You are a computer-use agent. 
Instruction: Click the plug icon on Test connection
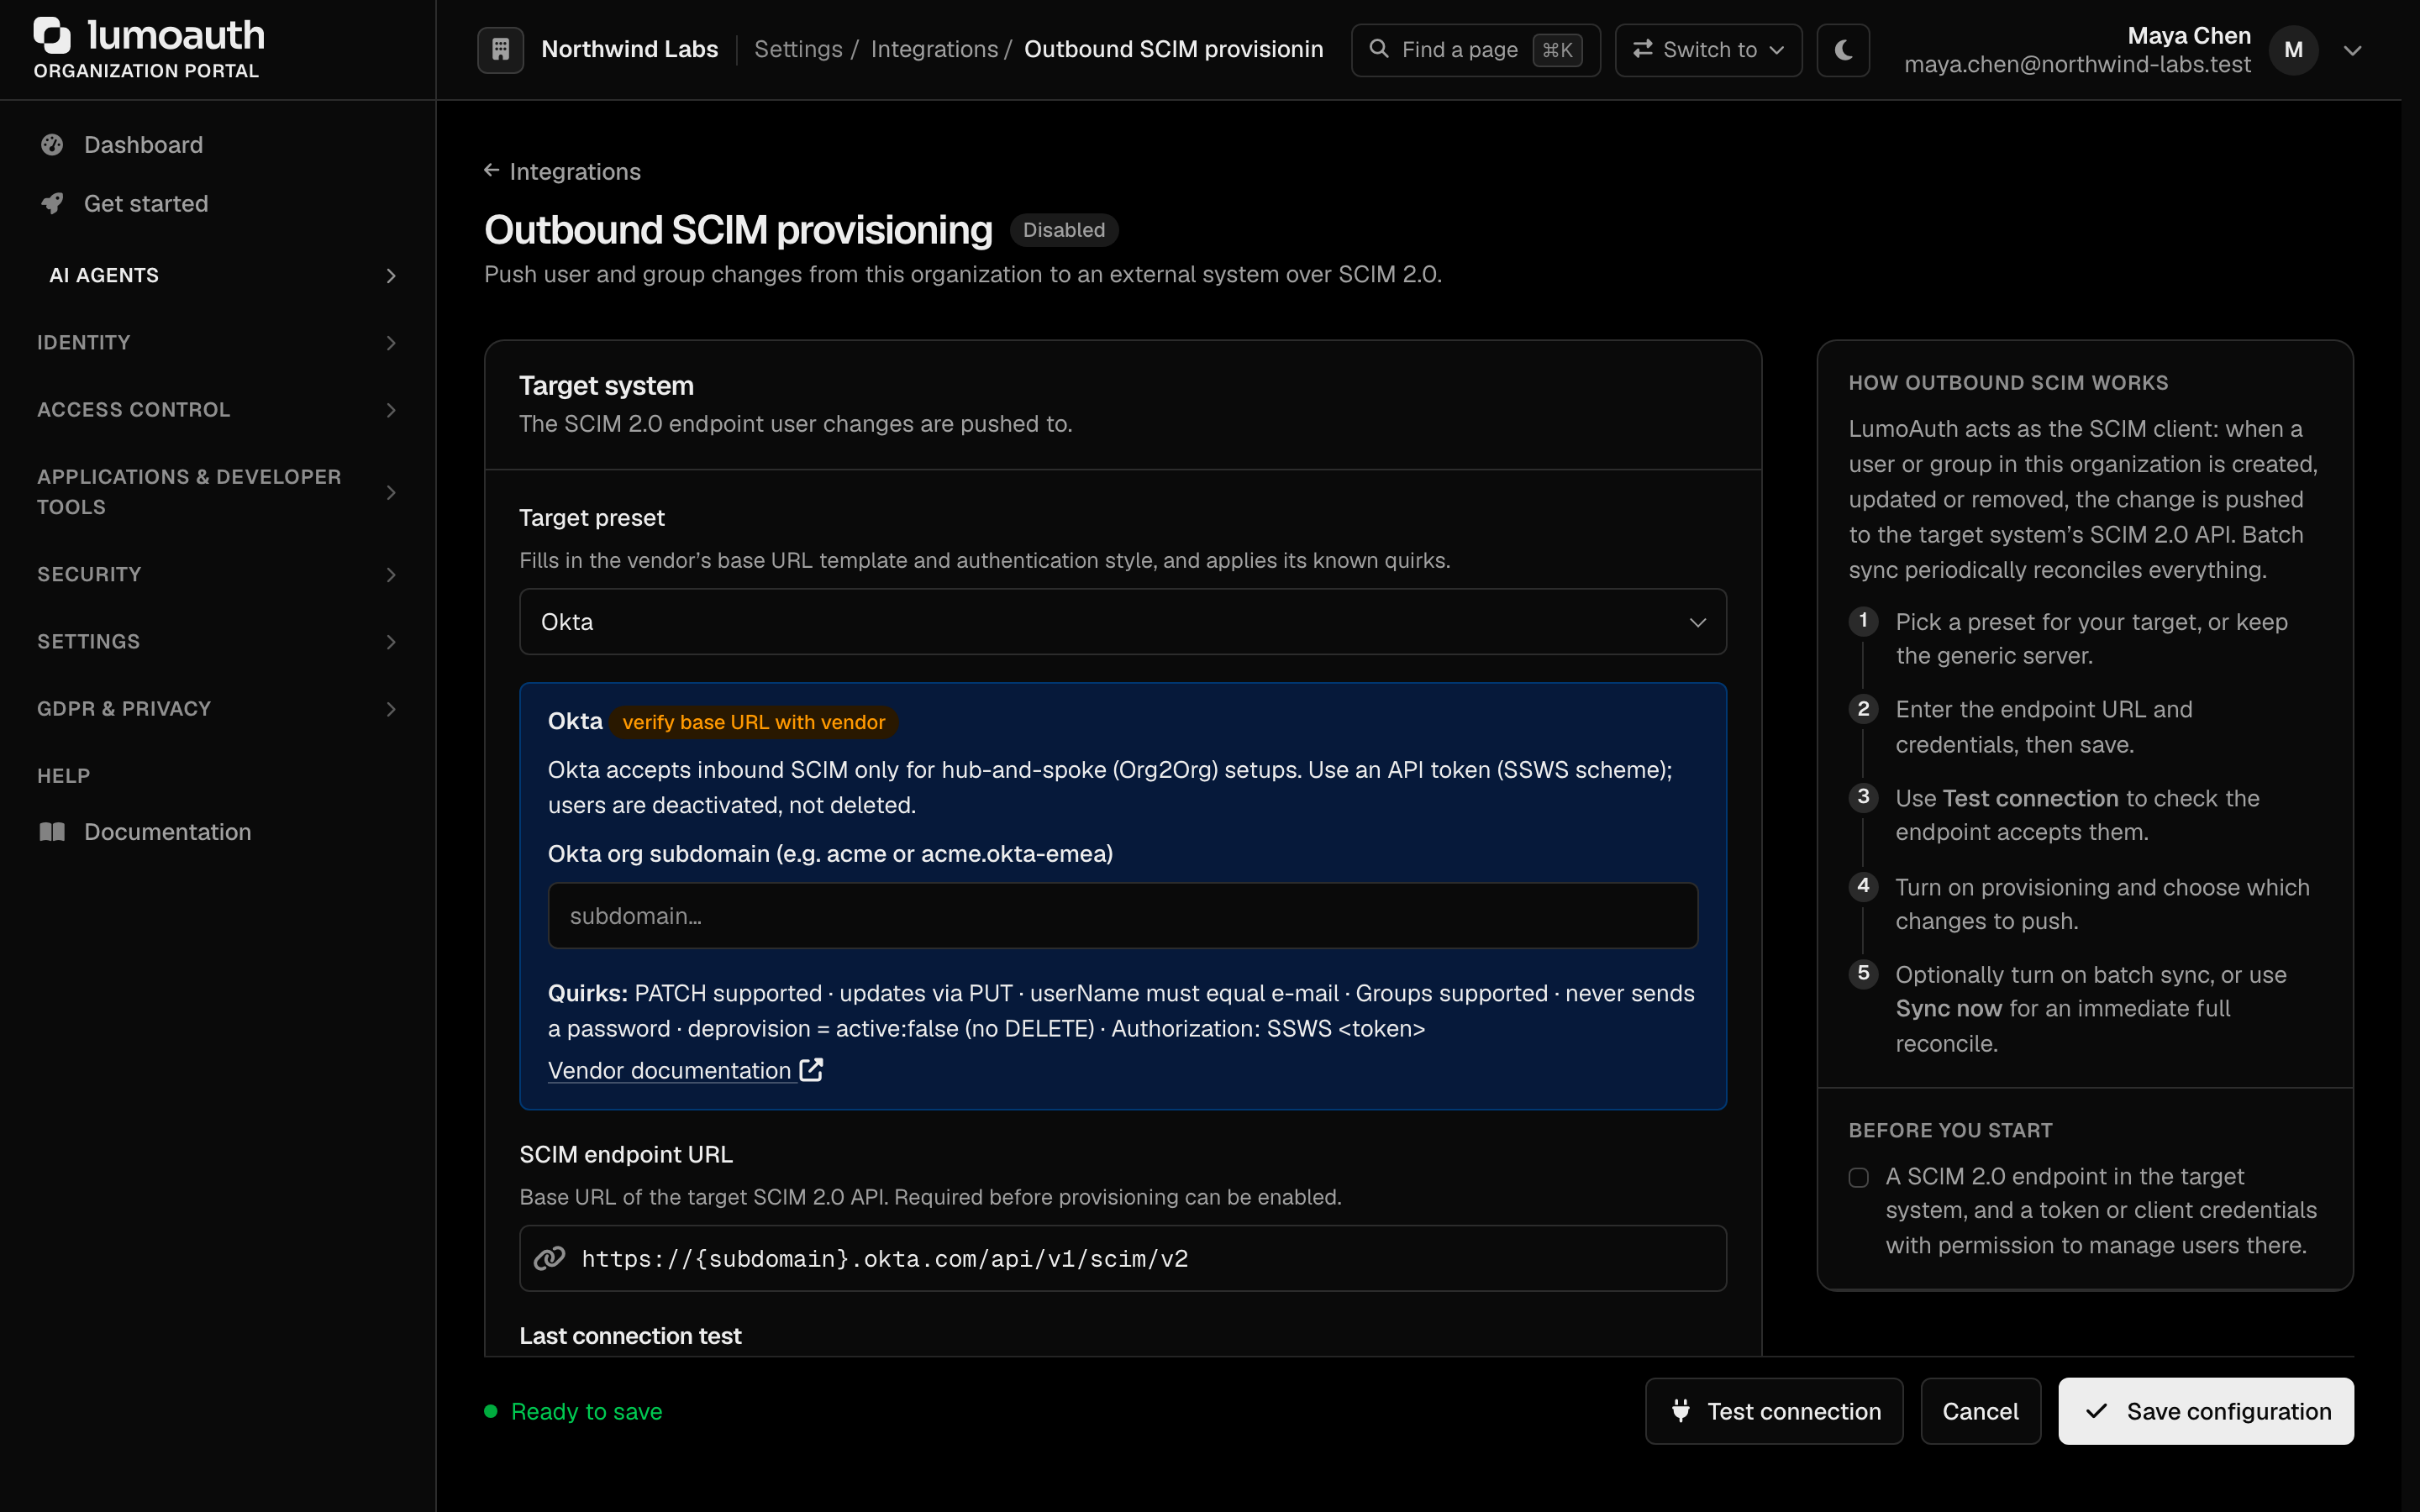pyautogui.click(x=1681, y=1411)
